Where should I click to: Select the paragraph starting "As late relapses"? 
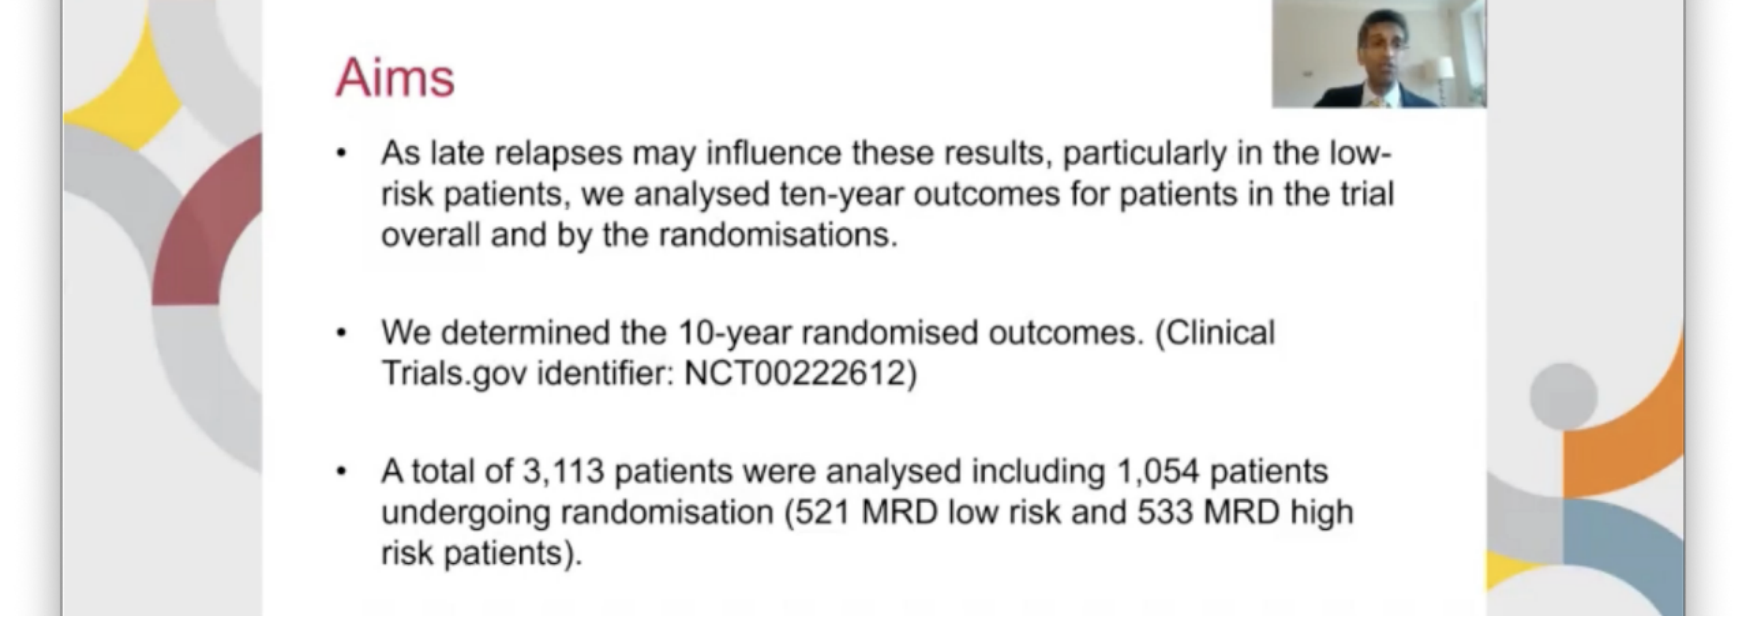click(x=886, y=194)
